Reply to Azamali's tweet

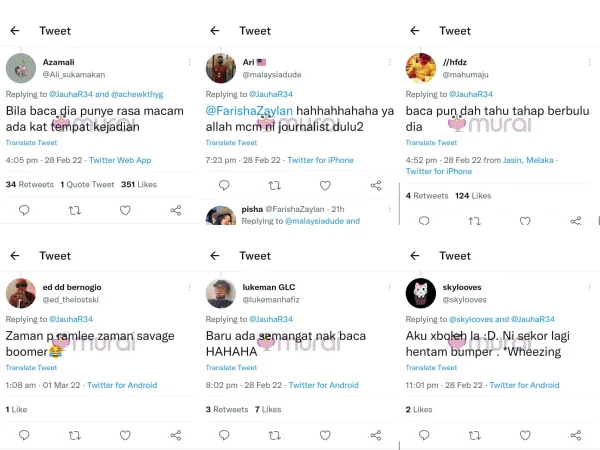[x=24, y=210]
